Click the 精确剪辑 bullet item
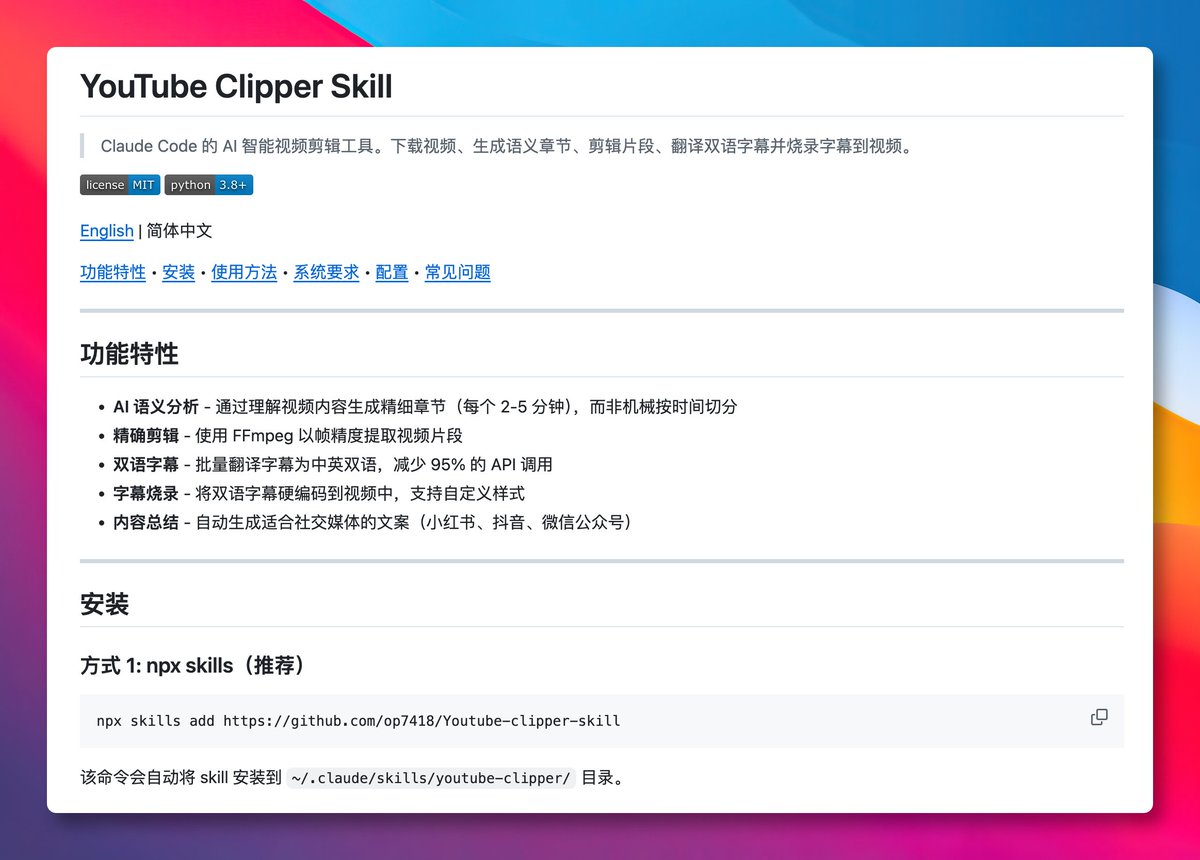 288,436
